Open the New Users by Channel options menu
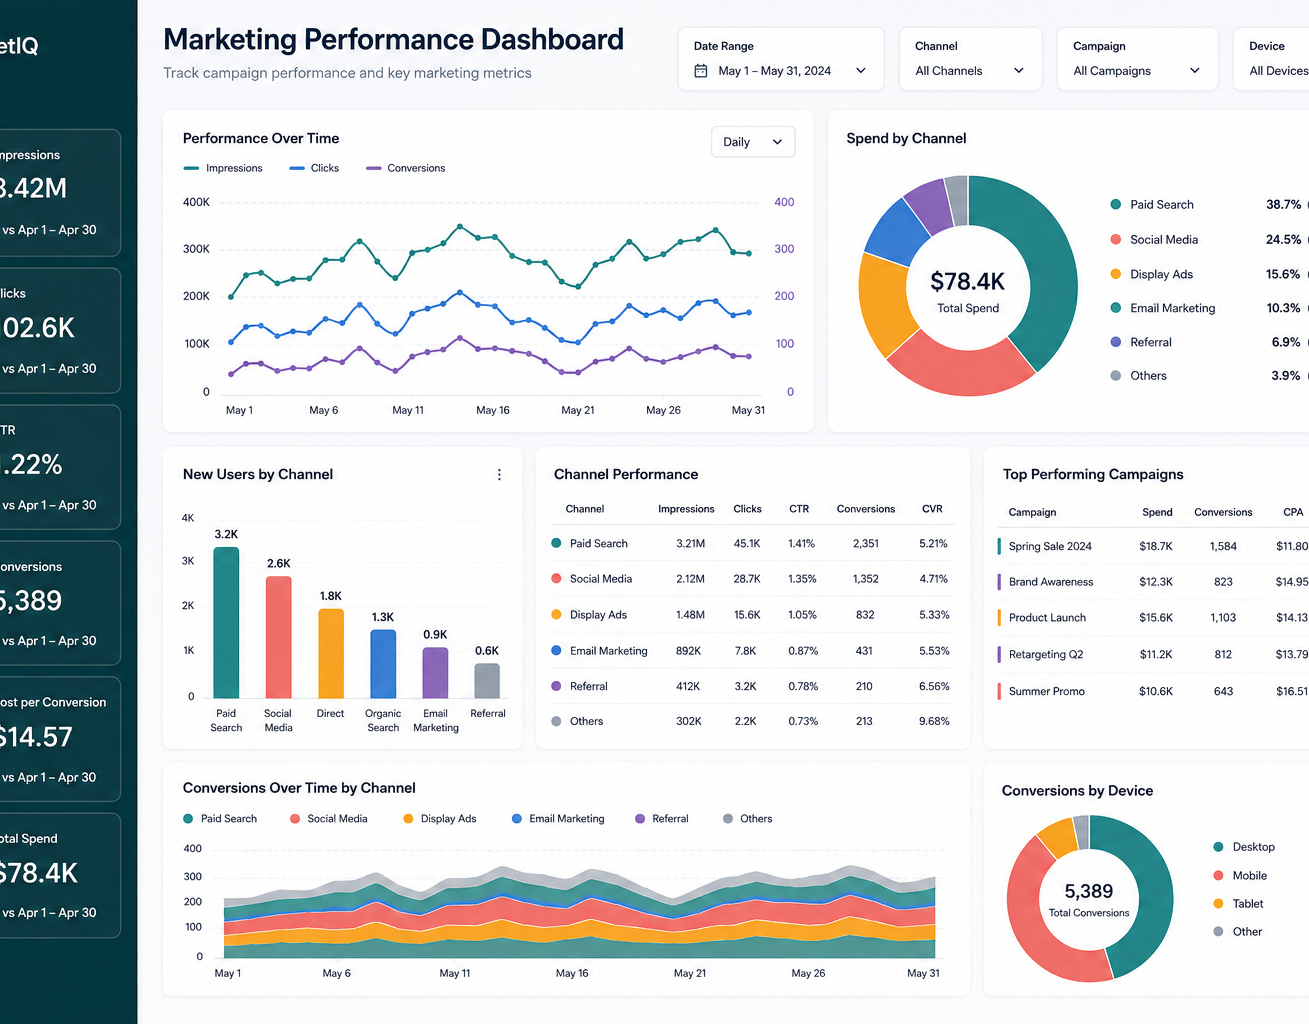The width and height of the screenshot is (1309, 1024). [x=499, y=475]
